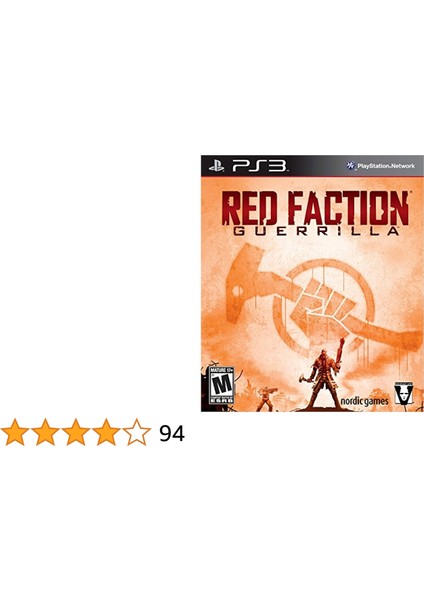Click the RED FACTION title text
Image resolution: width=424 pixels, height=600 pixels.
pyautogui.click(x=315, y=209)
